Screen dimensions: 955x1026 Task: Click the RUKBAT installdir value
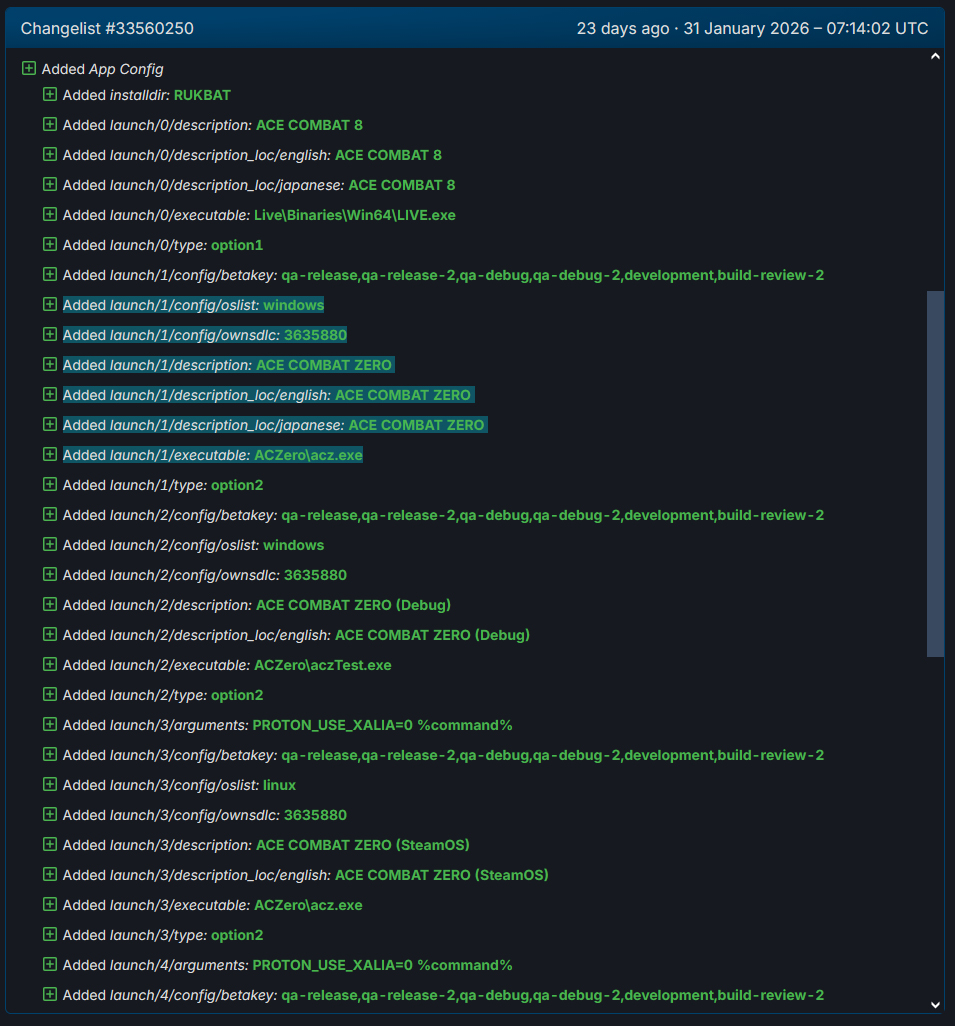(202, 95)
